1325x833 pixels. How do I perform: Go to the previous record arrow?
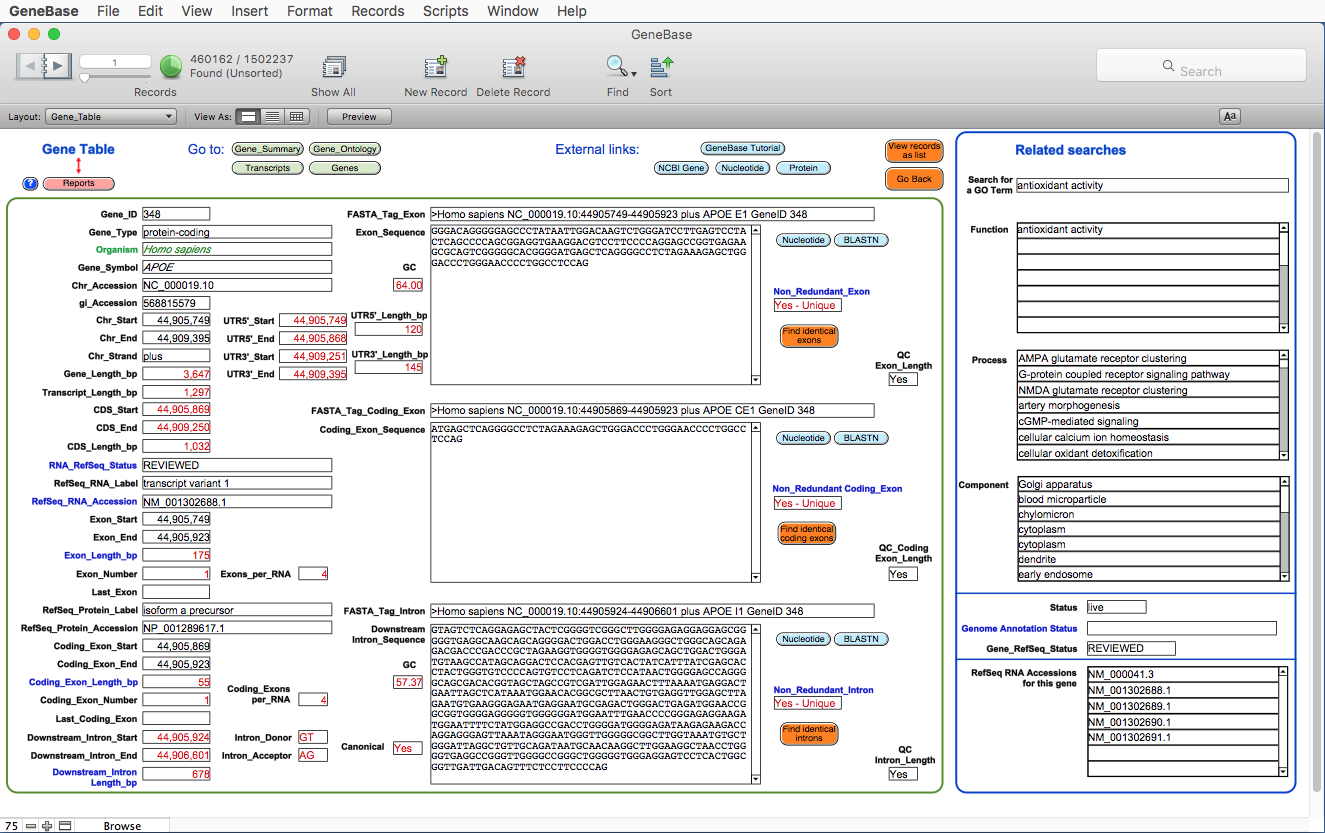point(31,66)
